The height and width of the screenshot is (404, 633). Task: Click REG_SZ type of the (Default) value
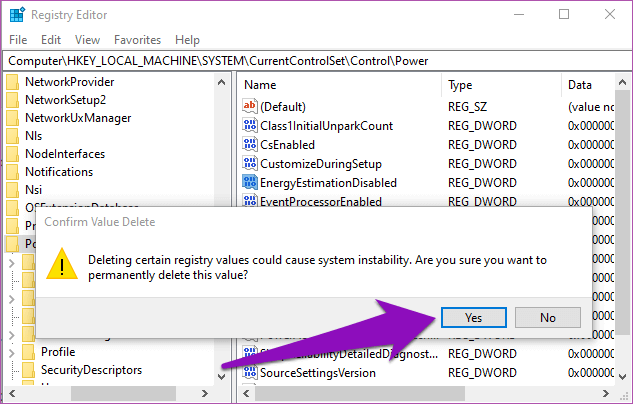pos(467,107)
